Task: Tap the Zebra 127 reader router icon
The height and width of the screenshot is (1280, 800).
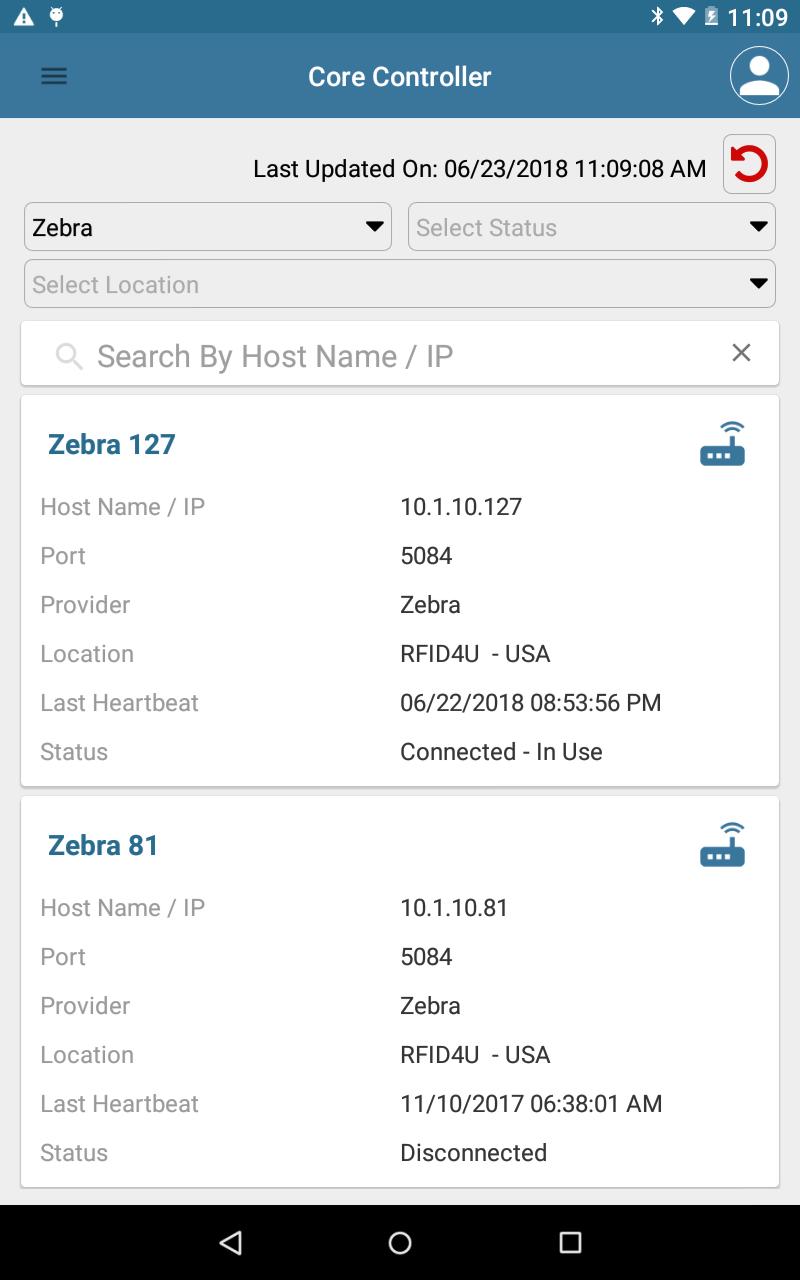Action: pyautogui.click(x=722, y=444)
